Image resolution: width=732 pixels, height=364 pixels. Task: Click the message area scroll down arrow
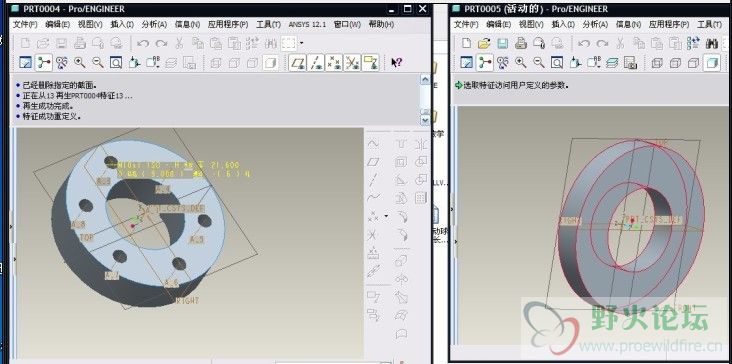pos(425,121)
